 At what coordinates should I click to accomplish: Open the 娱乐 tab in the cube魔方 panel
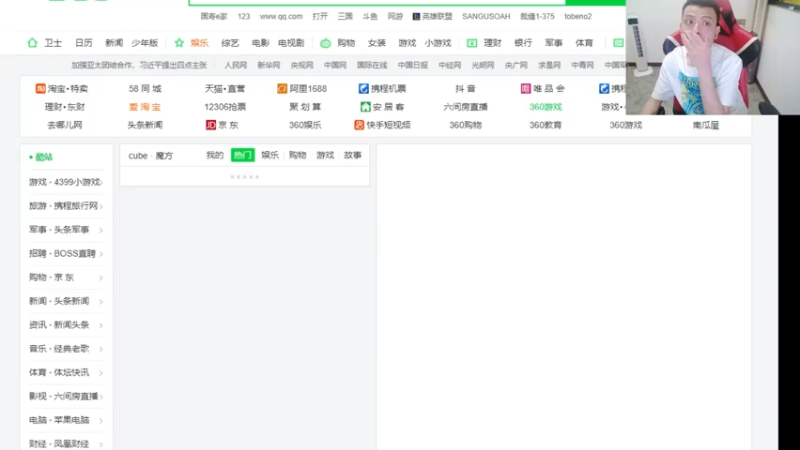point(270,155)
